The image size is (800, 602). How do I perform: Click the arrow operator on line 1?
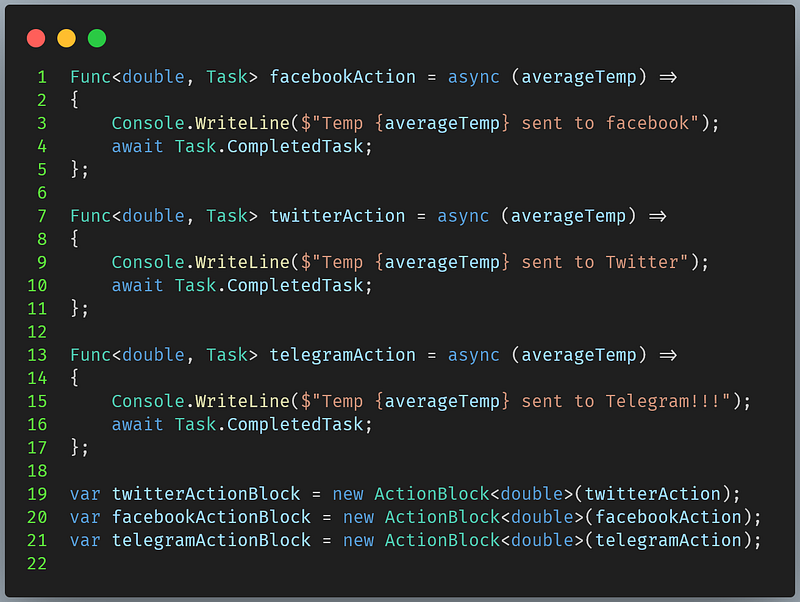[x=668, y=77]
